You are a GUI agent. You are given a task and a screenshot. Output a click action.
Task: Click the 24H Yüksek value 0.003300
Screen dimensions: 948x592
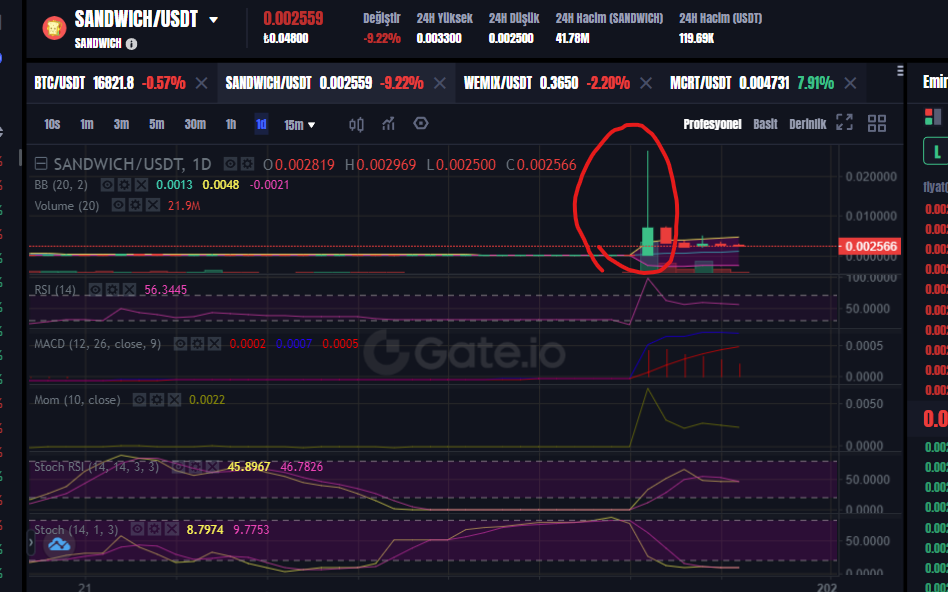point(439,39)
